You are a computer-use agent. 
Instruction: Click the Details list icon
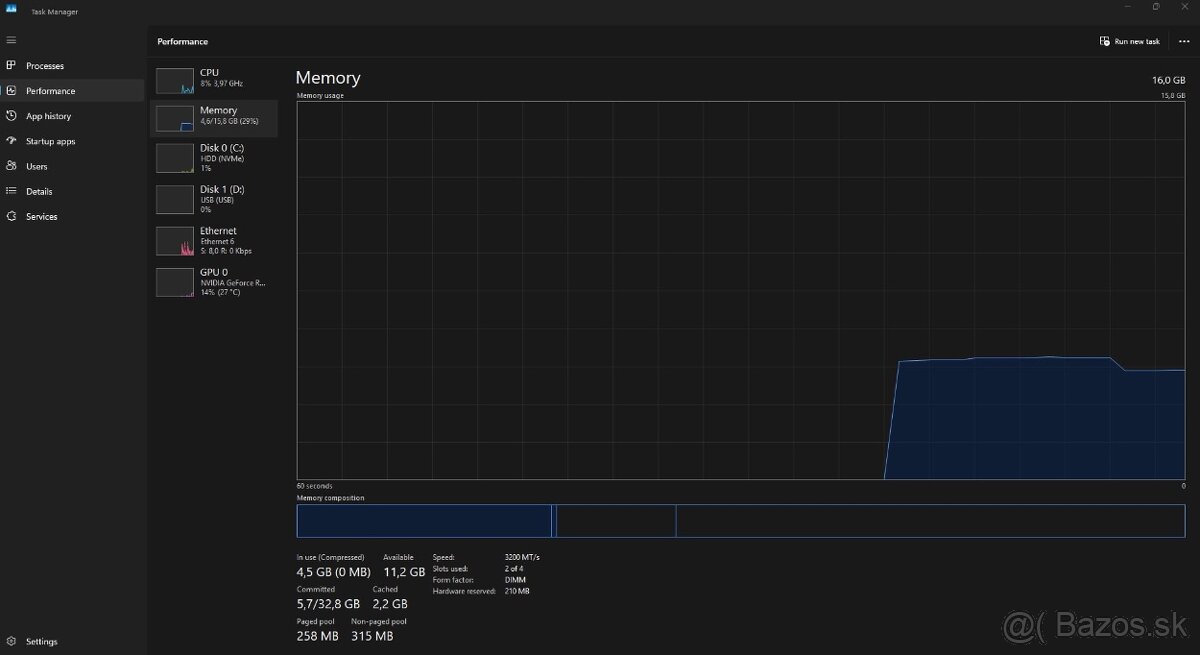click(11, 191)
